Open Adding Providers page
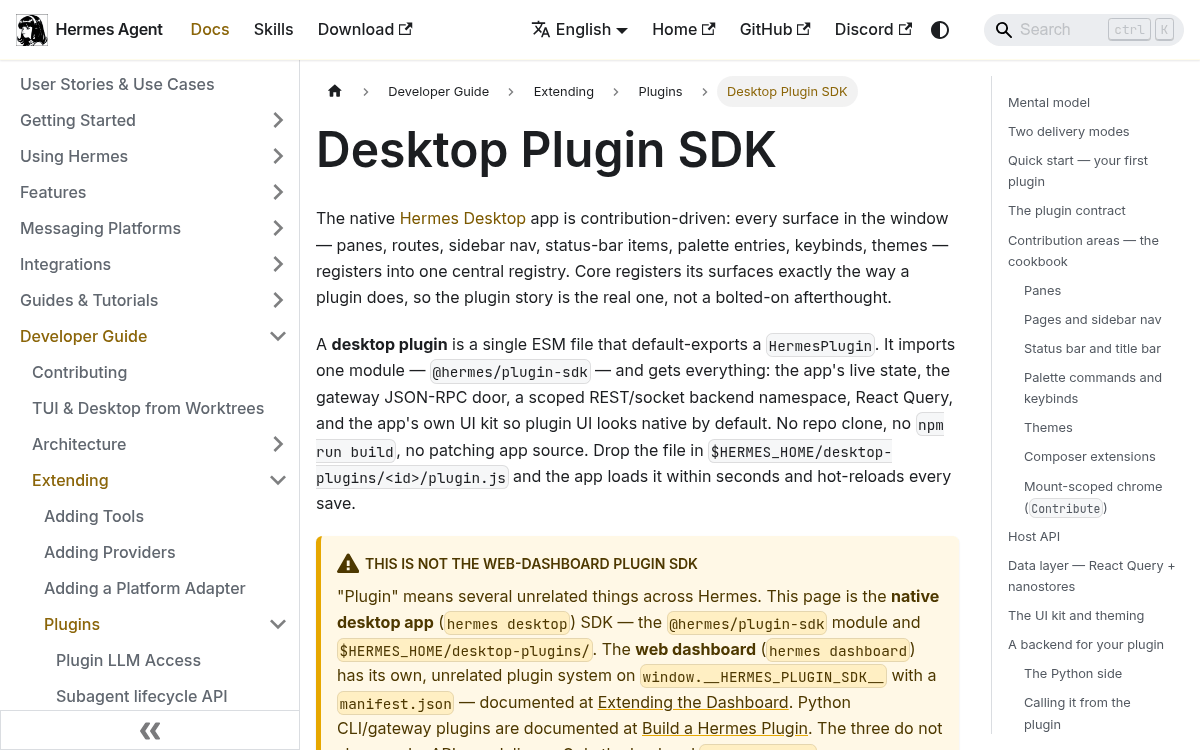Viewport: 1200px width, 750px height. coord(110,552)
